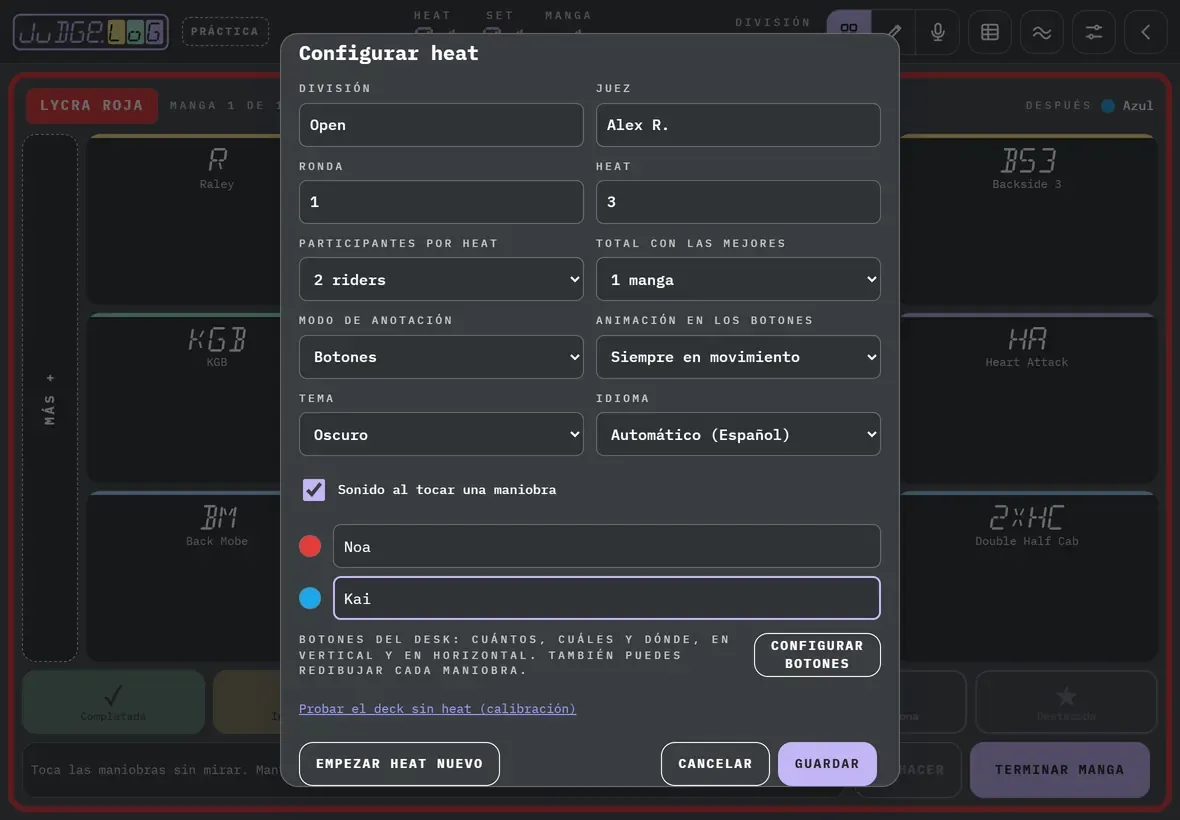
Task: Toggle the Sonido al tocar una maniobra checkbox
Action: tap(314, 490)
